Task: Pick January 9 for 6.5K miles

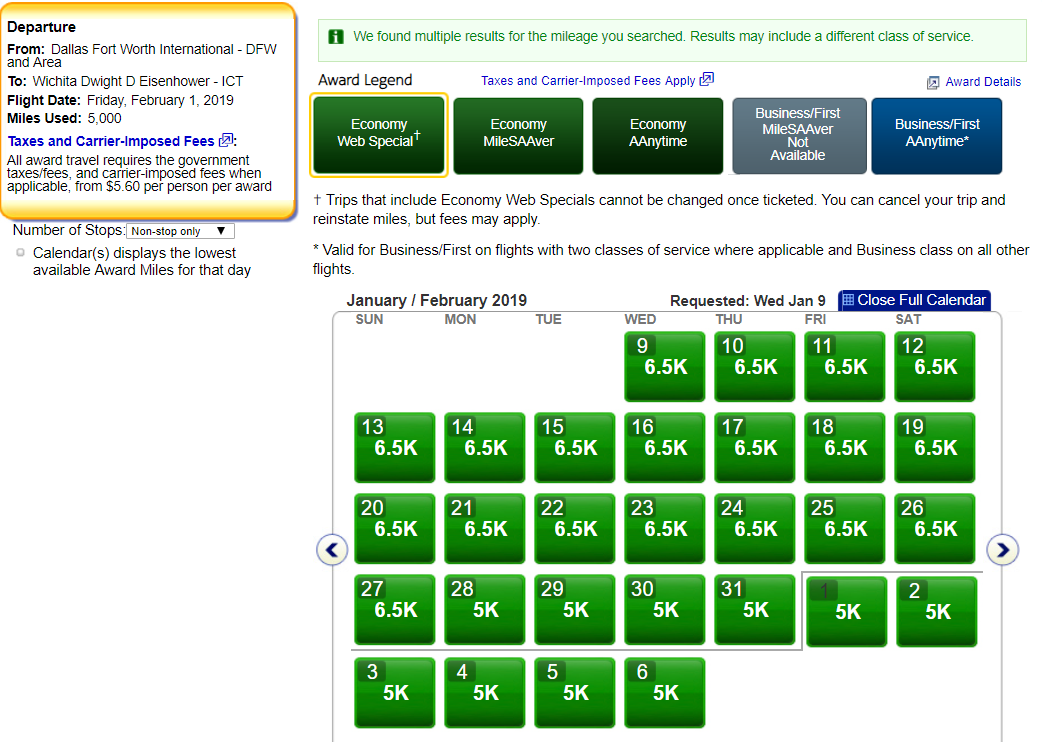Action: (x=664, y=367)
